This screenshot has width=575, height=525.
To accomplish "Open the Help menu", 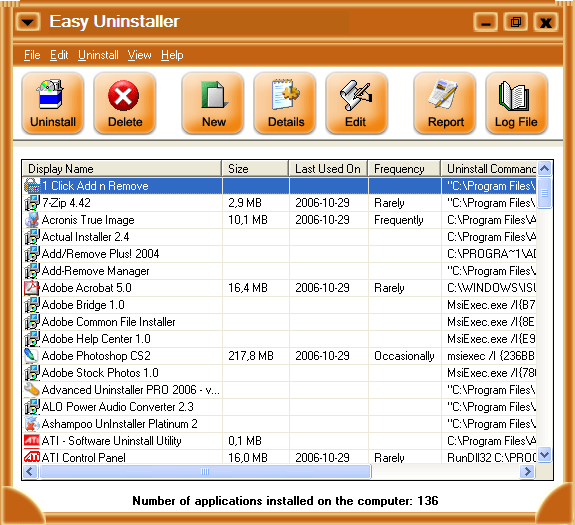I will (x=172, y=55).
